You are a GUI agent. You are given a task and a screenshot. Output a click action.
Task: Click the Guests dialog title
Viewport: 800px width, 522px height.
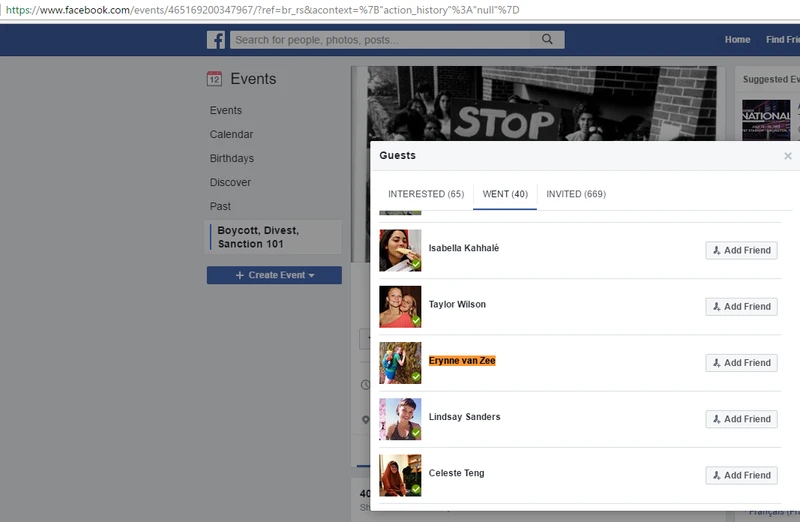coord(397,155)
